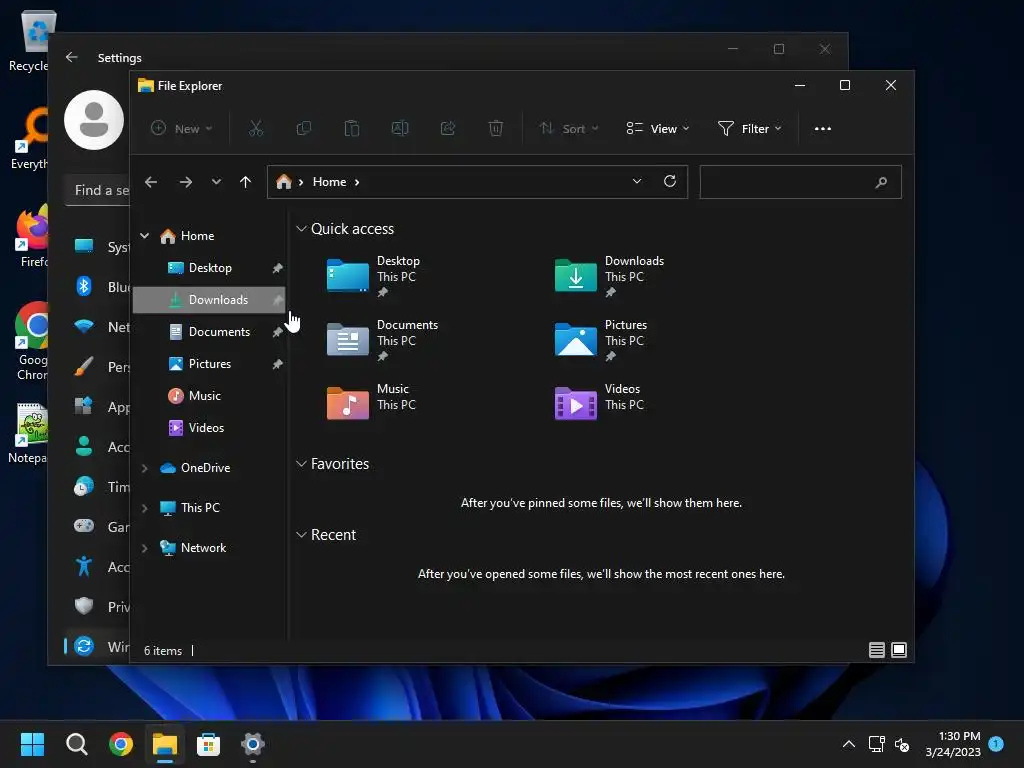Open the Filter dropdown menu
The width and height of the screenshot is (1024, 768).
tap(749, 129)
